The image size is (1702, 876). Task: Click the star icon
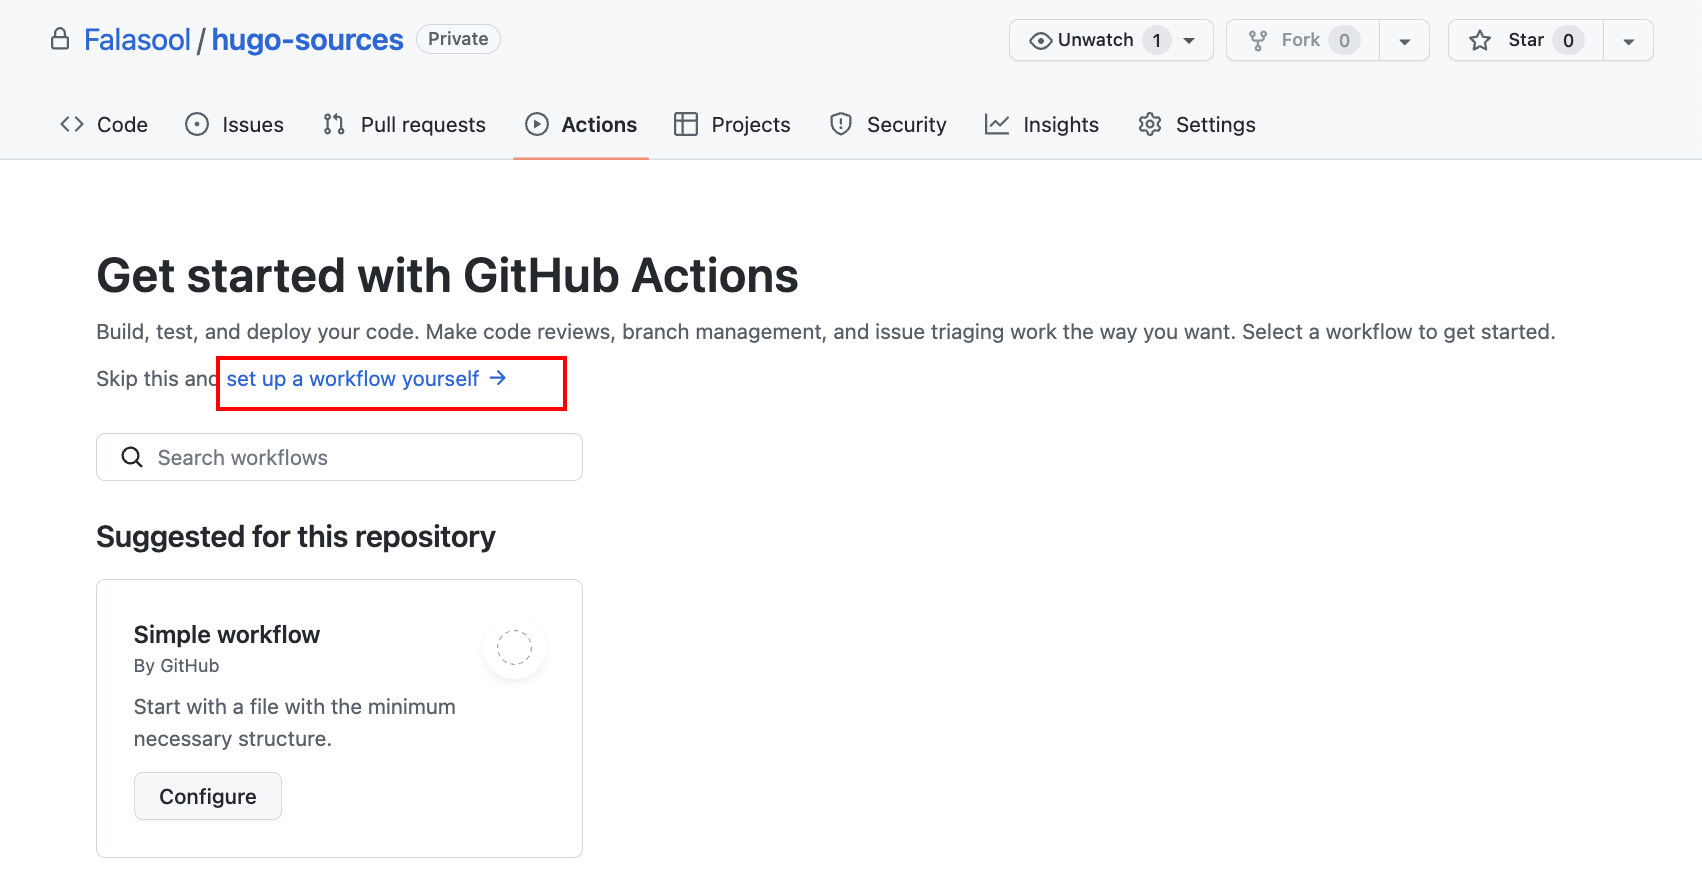pyautogui.click(x=1480, y=40)
